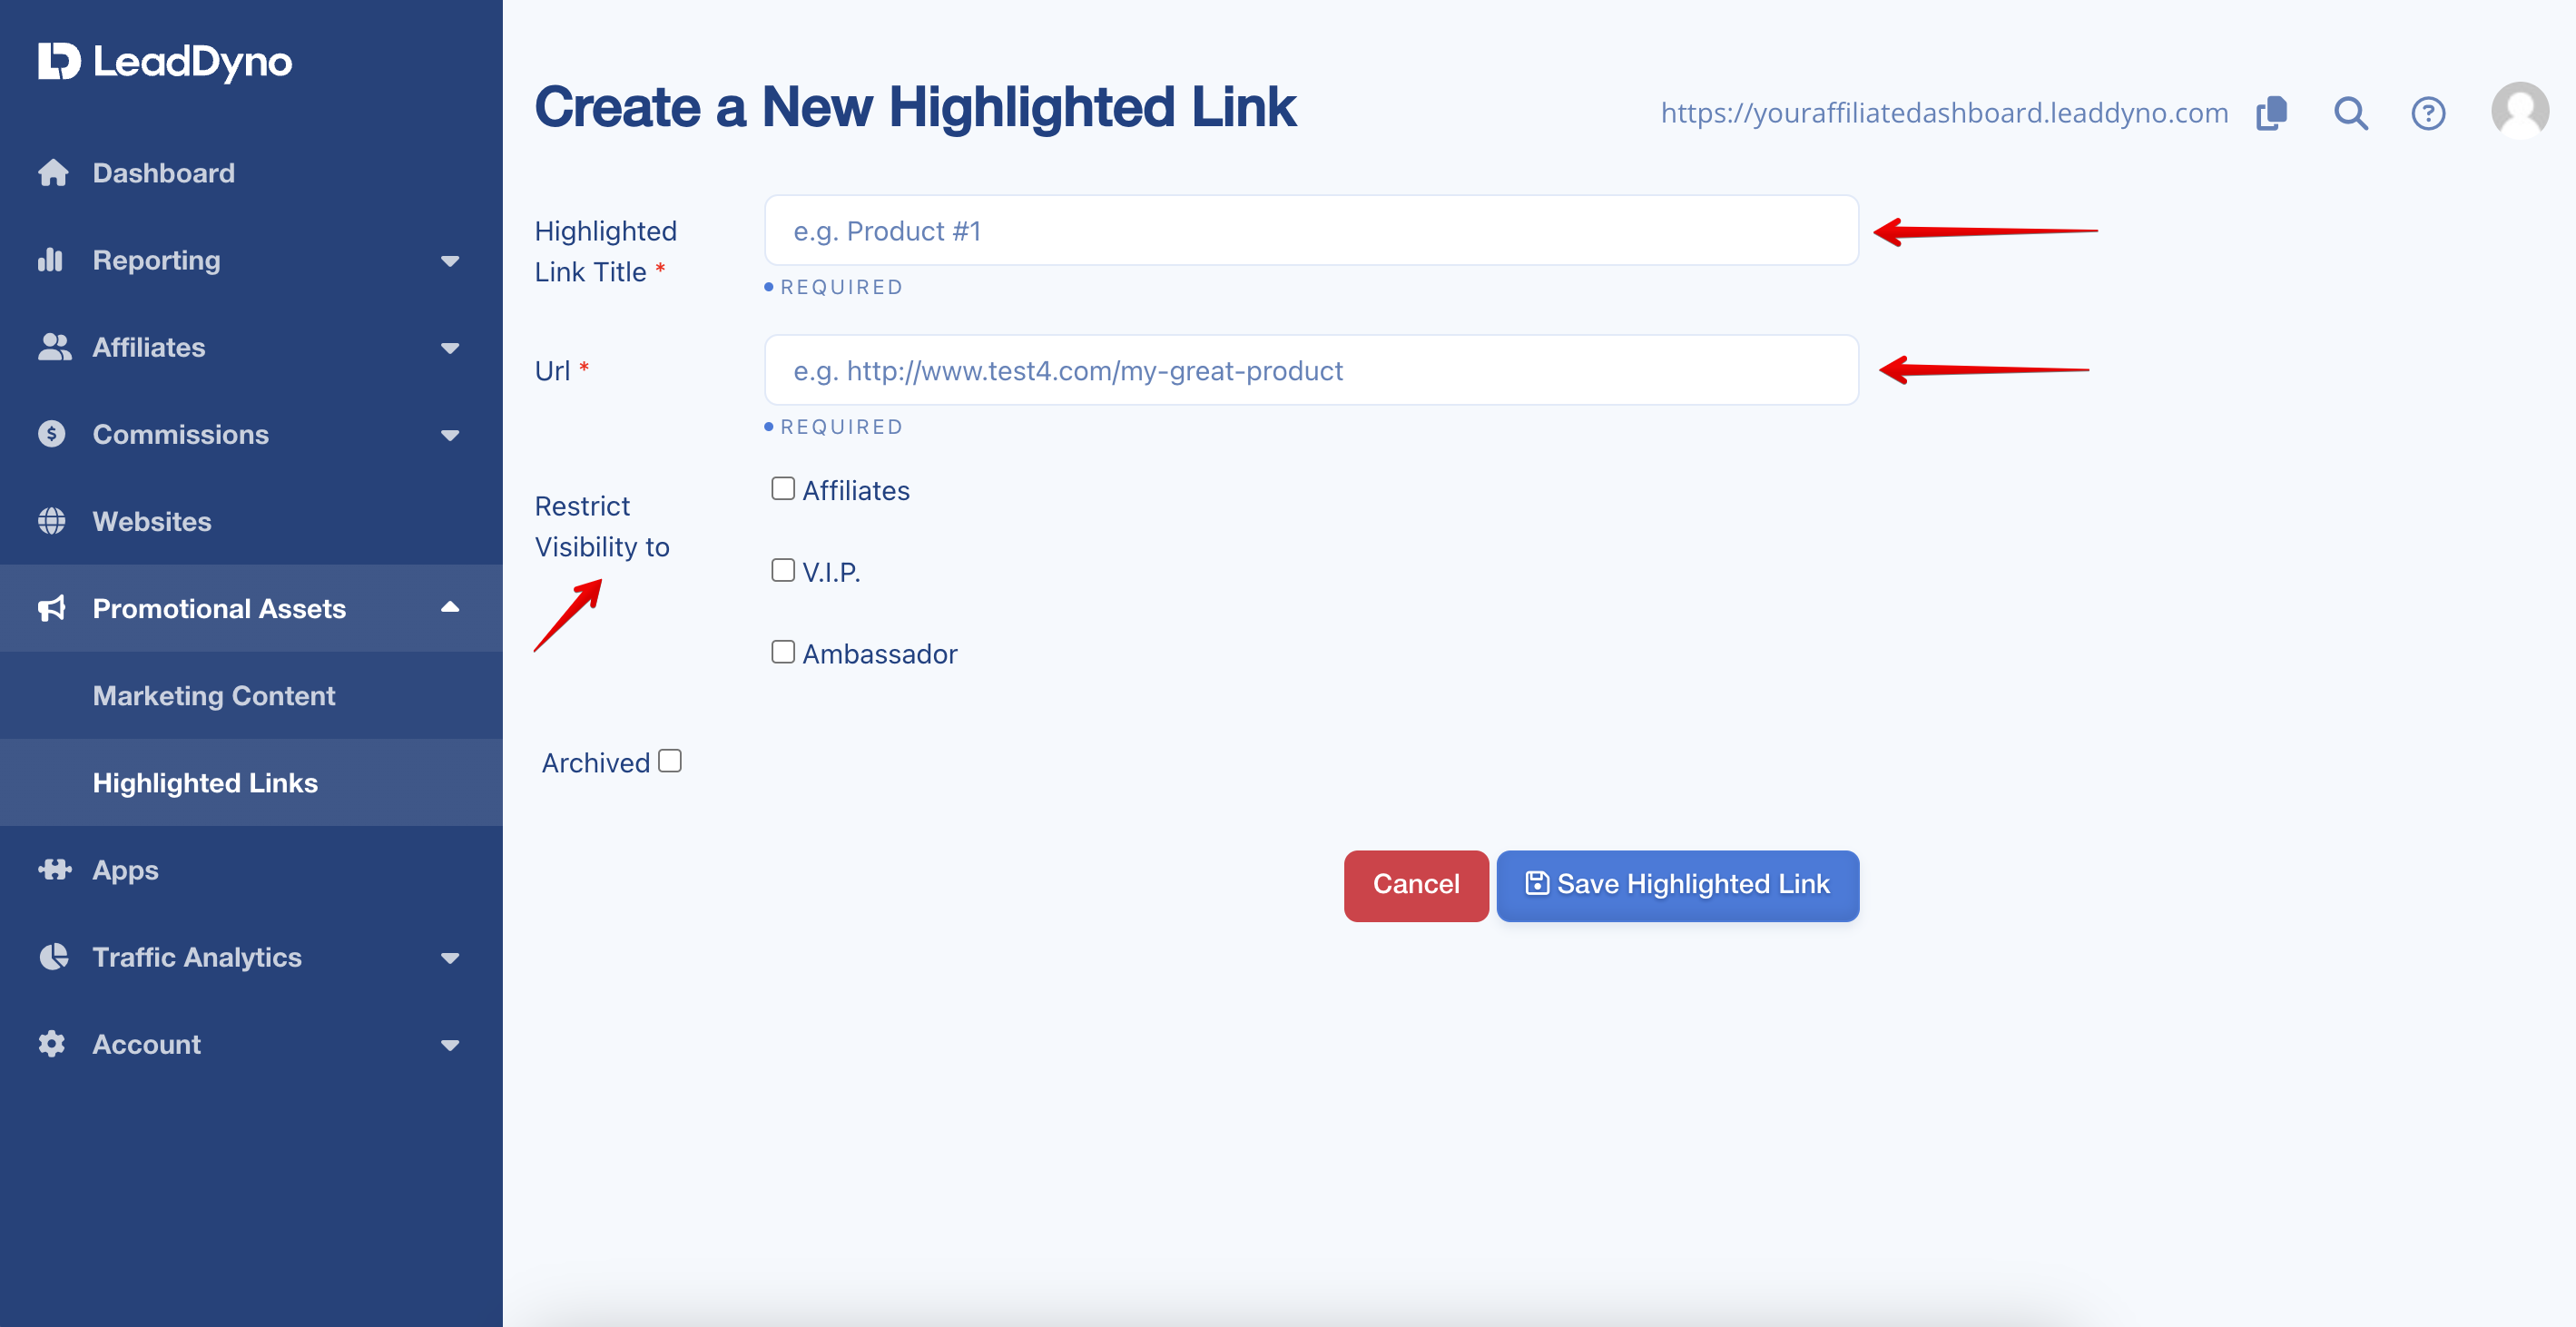Focus the Url input field
The width and height of the screenshot is (2576, 1327).
pos(1311,370)
